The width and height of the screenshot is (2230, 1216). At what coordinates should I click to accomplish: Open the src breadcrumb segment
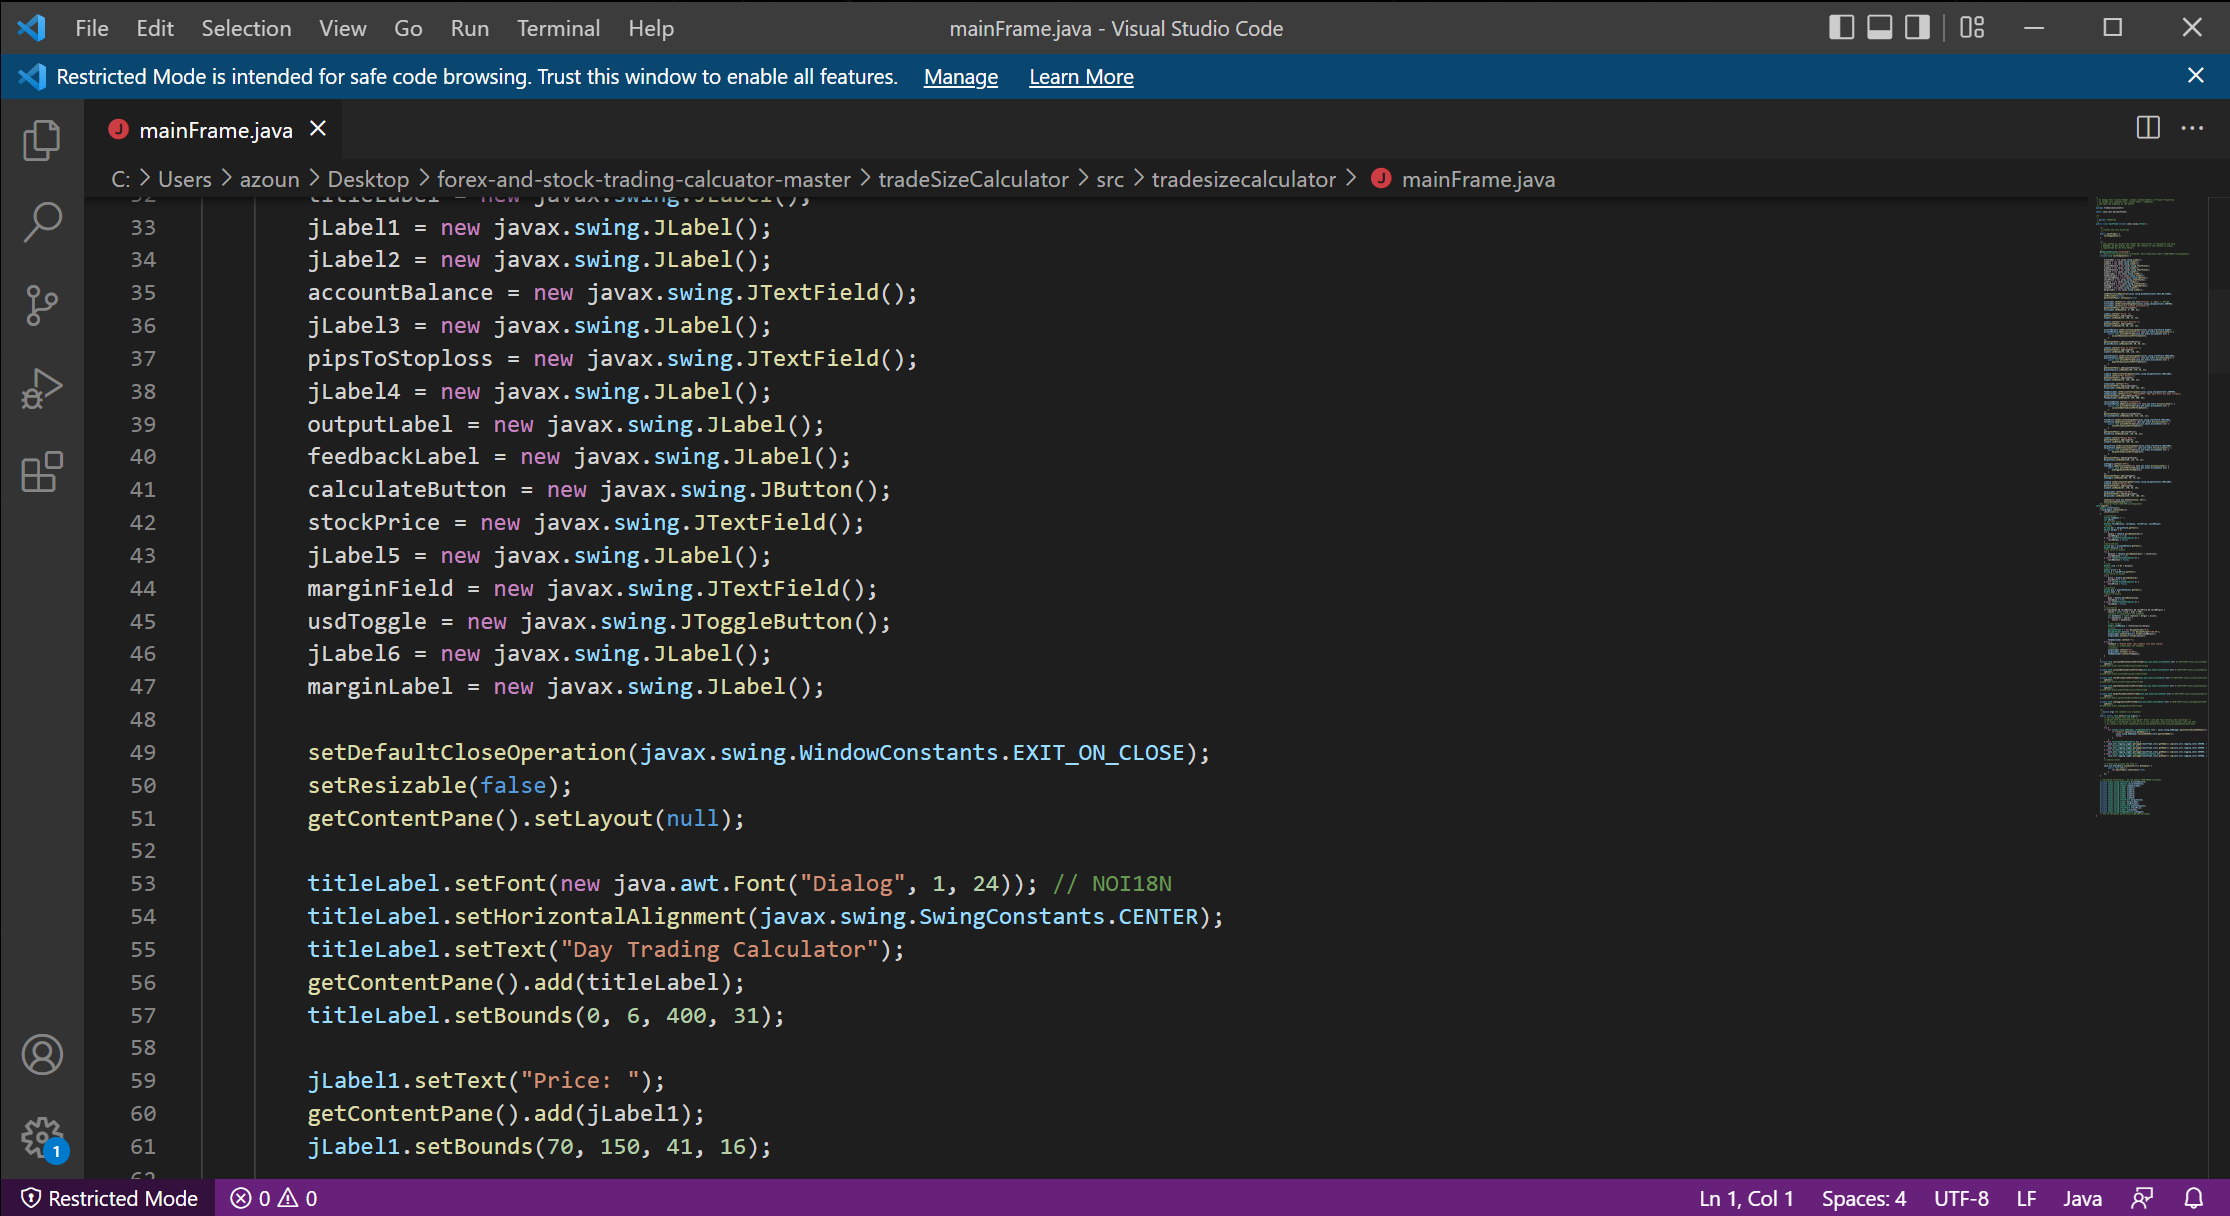pyautogui.click(x=1110, y=179)
